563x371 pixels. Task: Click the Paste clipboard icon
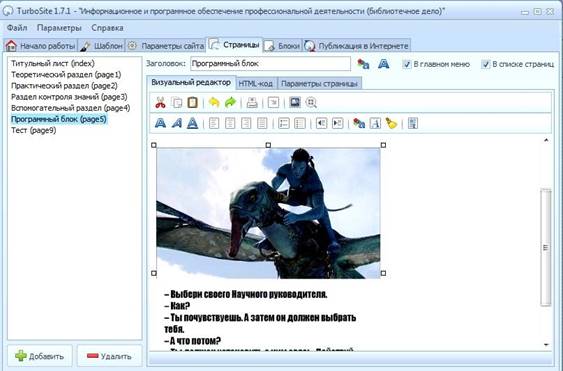pyautogui.click(x=192, y=103)
